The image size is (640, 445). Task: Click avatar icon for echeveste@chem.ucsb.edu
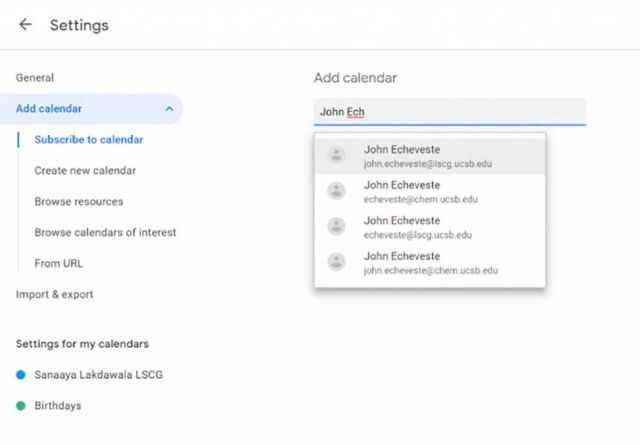(337, 191)
